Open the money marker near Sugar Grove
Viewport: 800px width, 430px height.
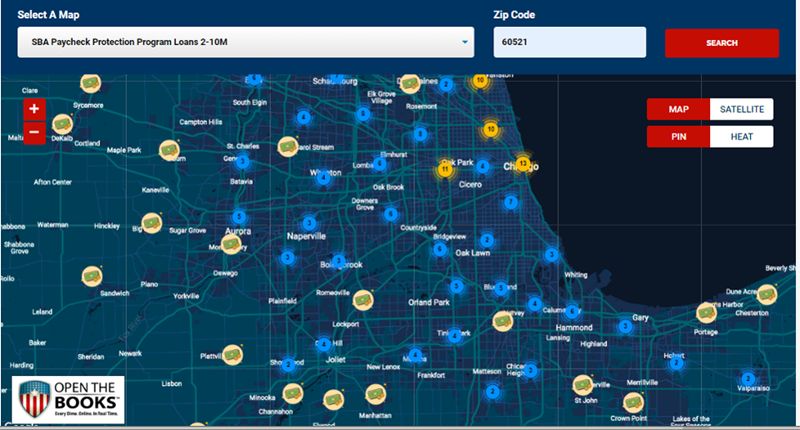tap(152, 223)
